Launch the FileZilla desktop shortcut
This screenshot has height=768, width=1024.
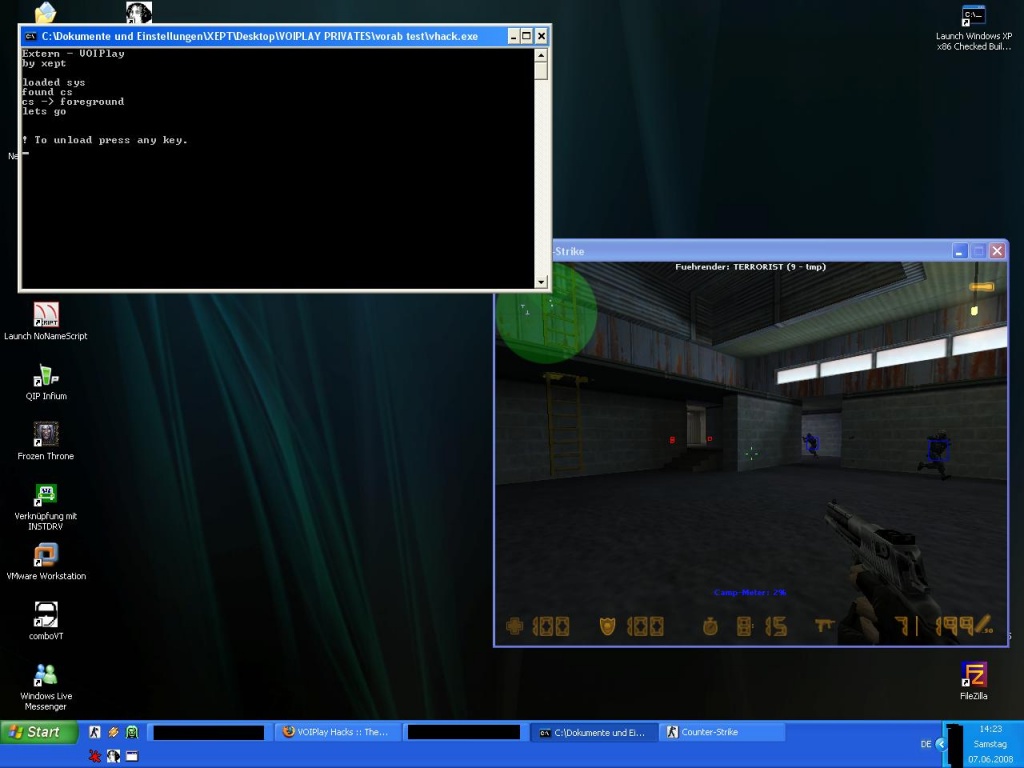pyautogui.click(x=973, y=675)
